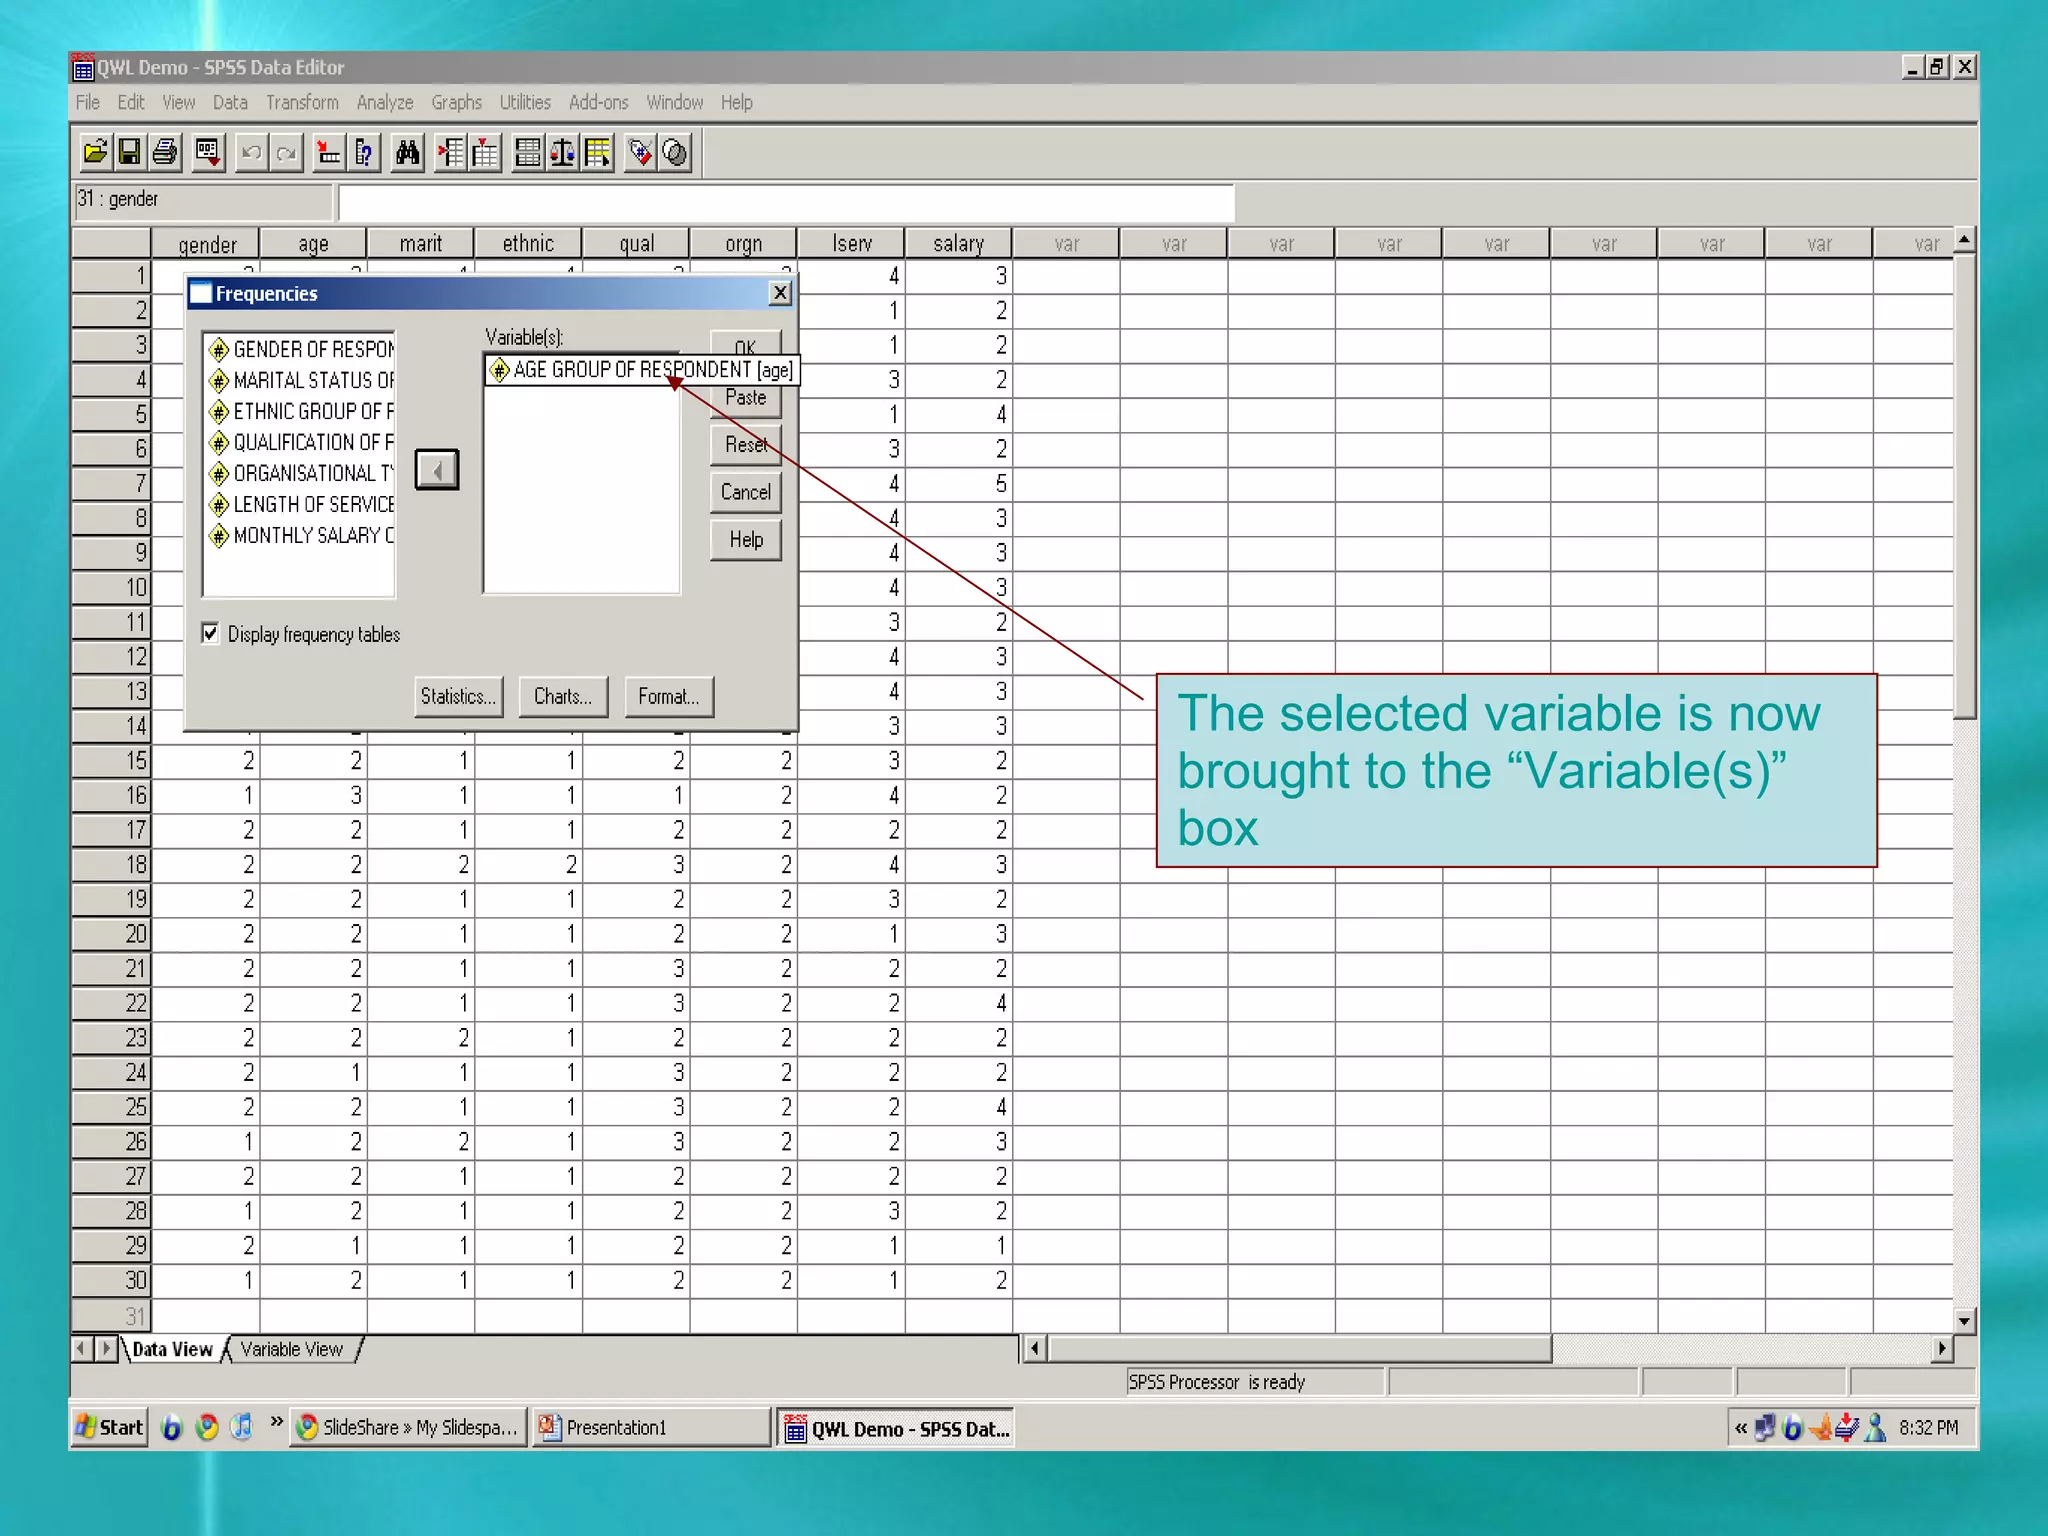Expand quick launch overflow chevron
The height and width of the screenshot is (1536, 2048).
click(277, 1422)
